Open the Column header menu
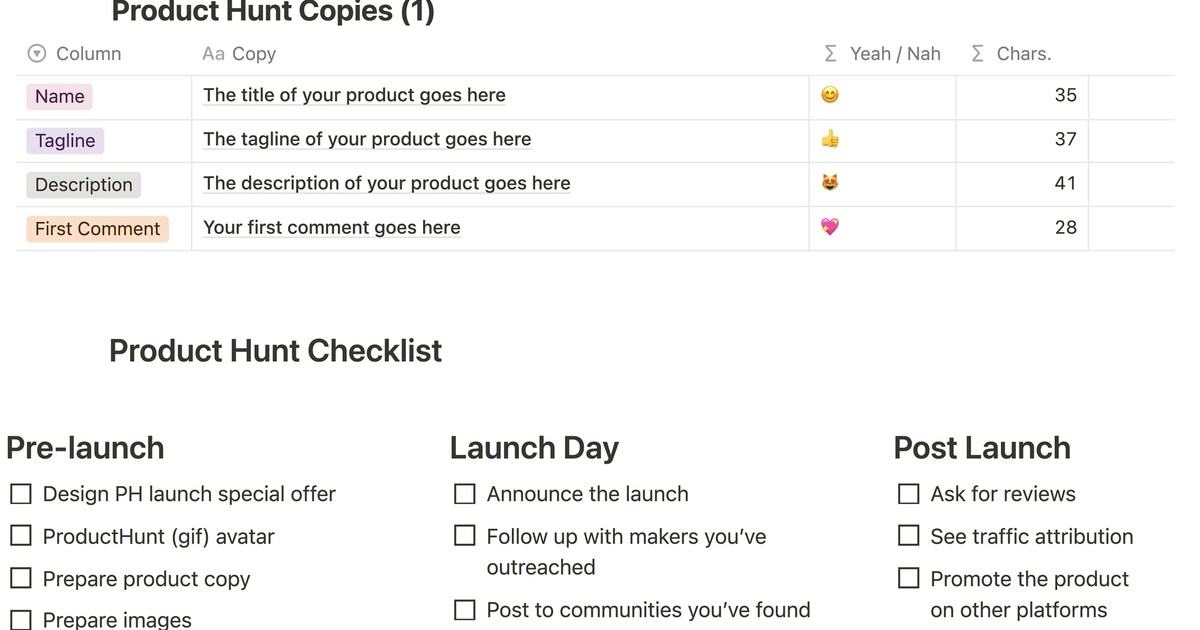The height and width of the screenshot is (630, 1200). click(x=88, y=53)
